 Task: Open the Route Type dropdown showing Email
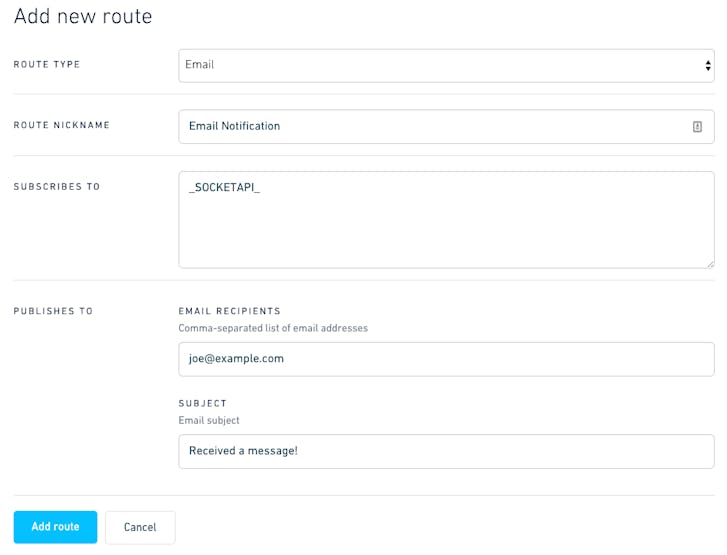click(x=446, y=66)
